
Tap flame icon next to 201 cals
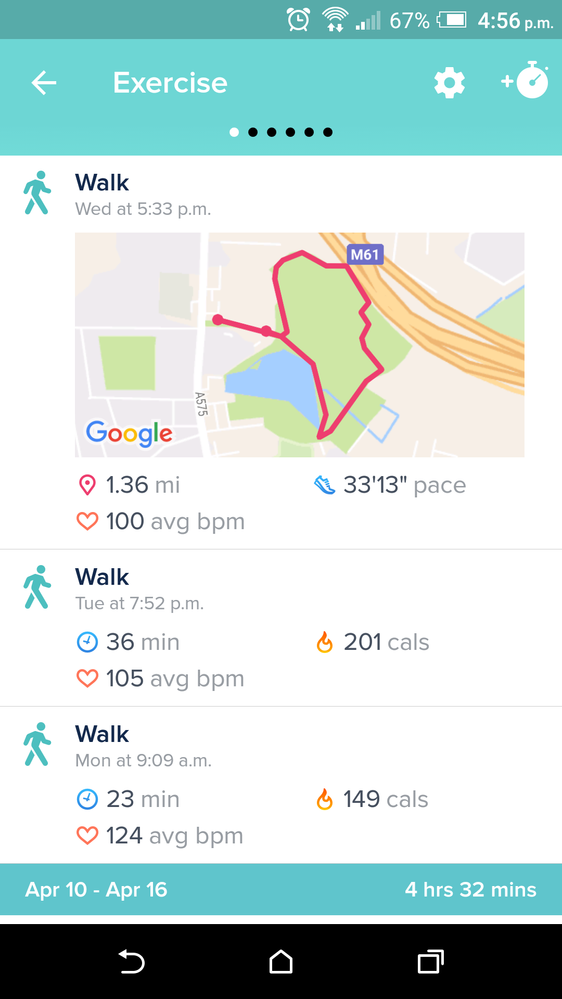pyautogui.click(x=324, y=642)
